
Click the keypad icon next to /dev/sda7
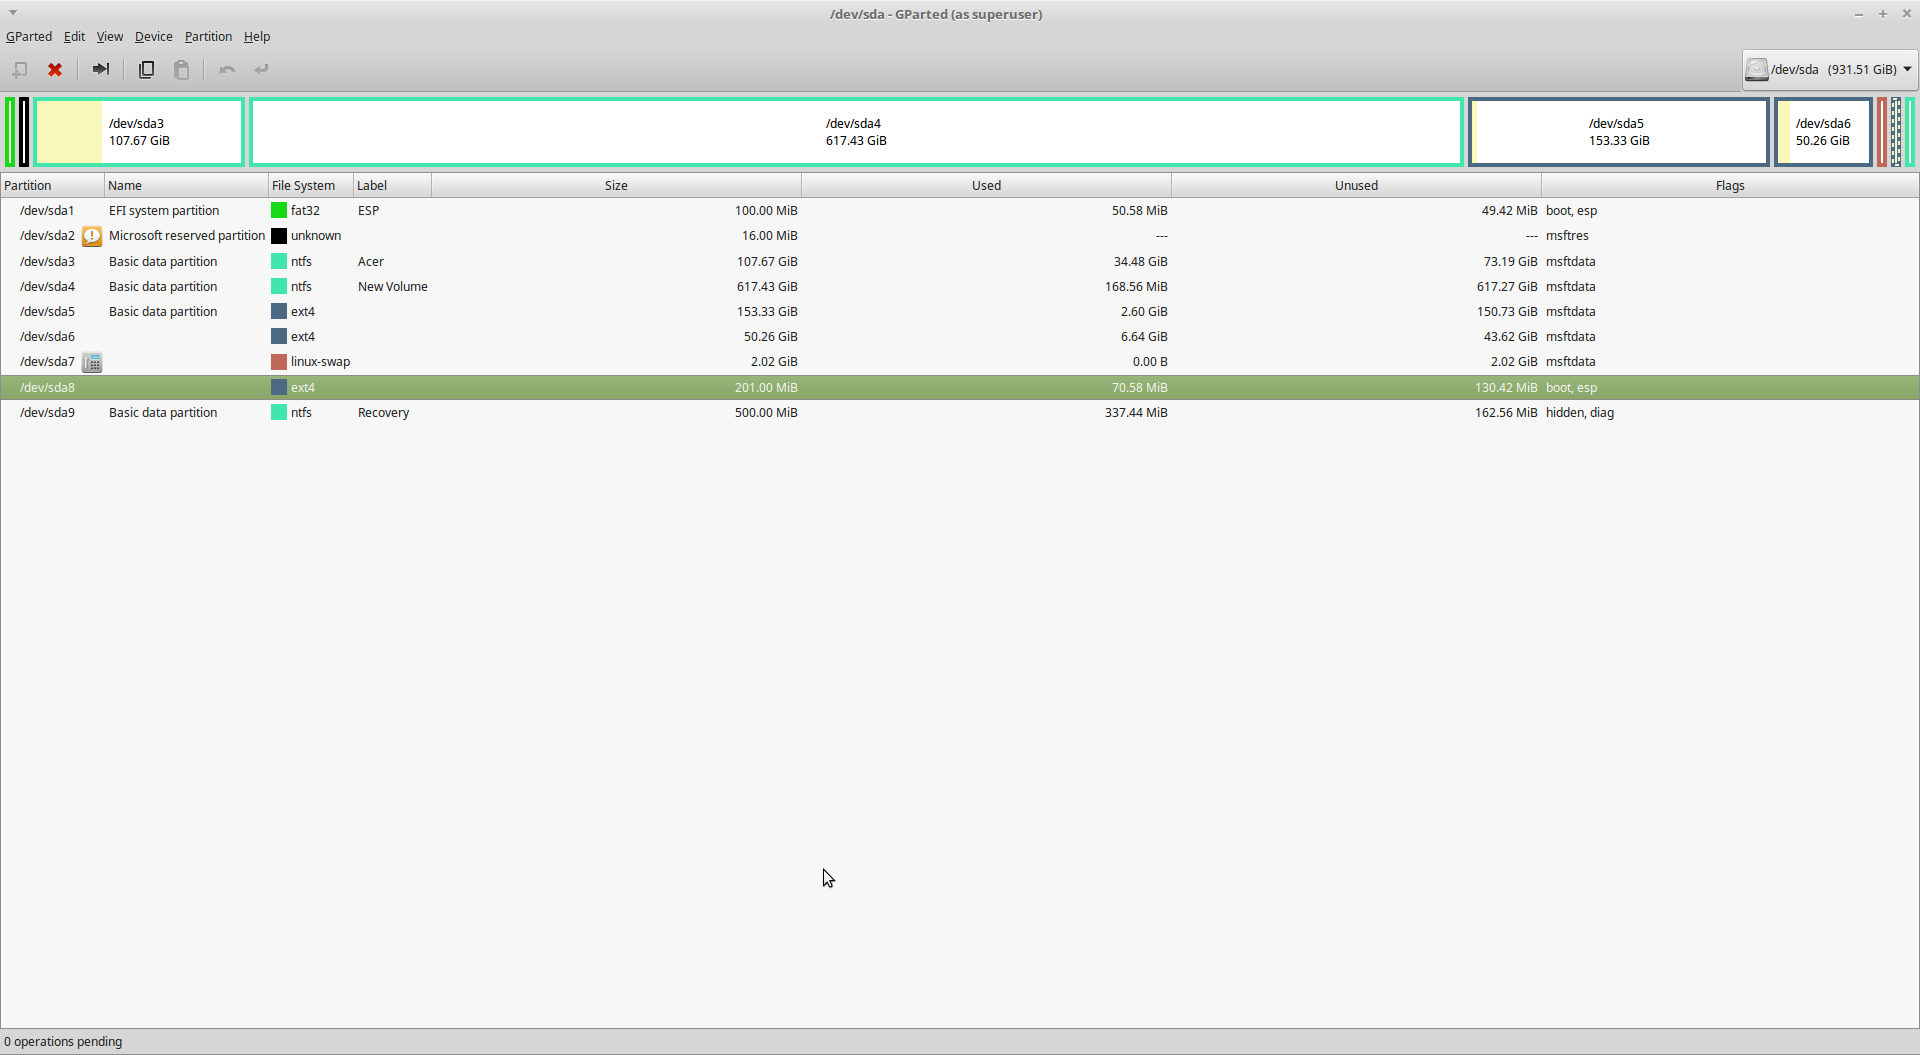pos(92,362)
